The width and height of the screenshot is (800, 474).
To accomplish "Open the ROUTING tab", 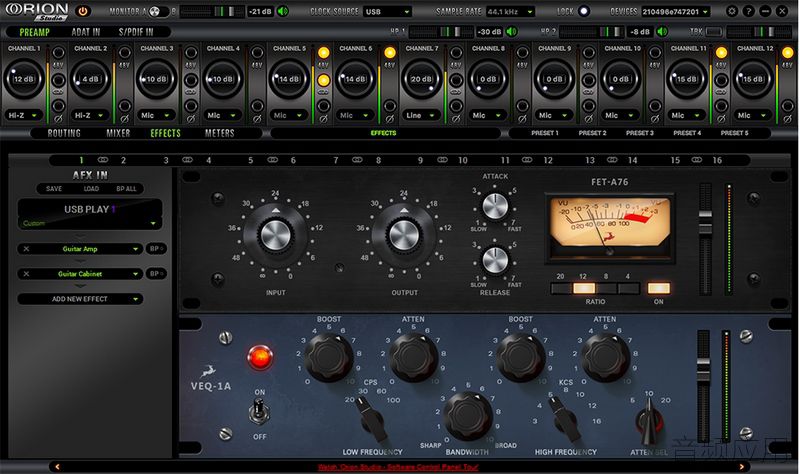I will coord(64,133).
